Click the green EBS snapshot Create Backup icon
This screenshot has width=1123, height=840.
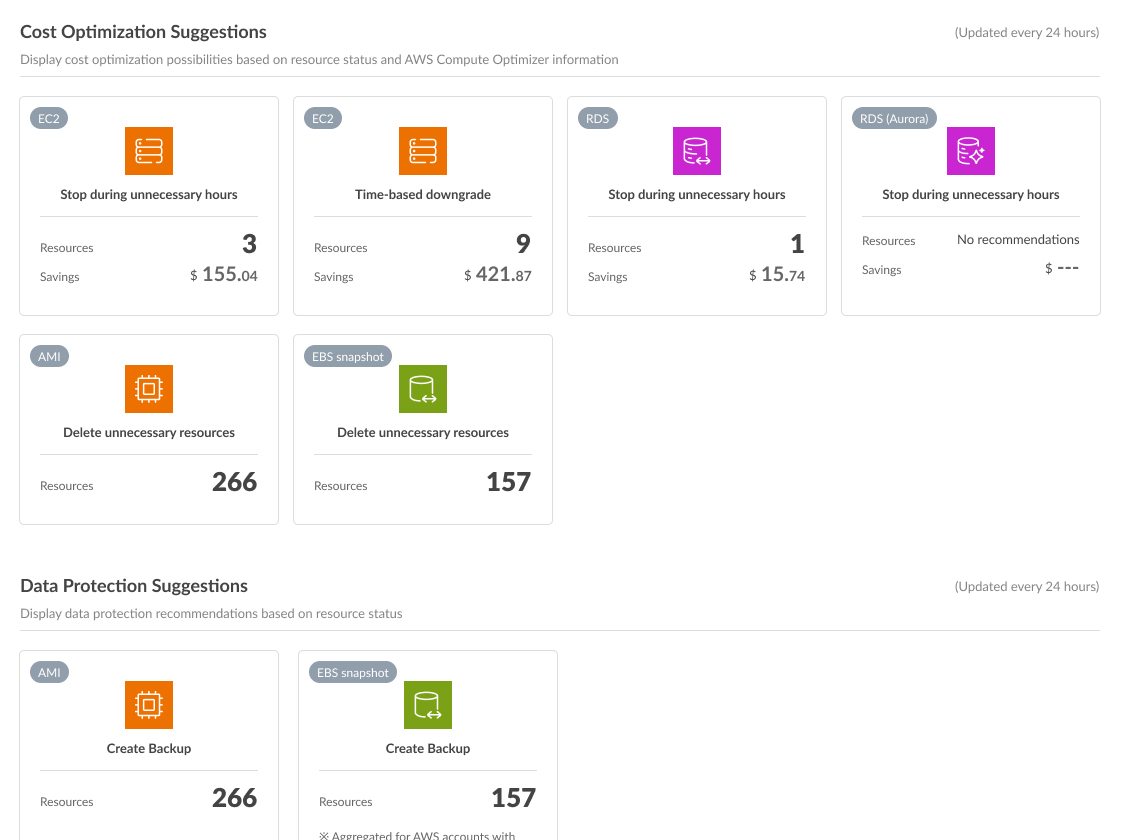tap(428, 705)
